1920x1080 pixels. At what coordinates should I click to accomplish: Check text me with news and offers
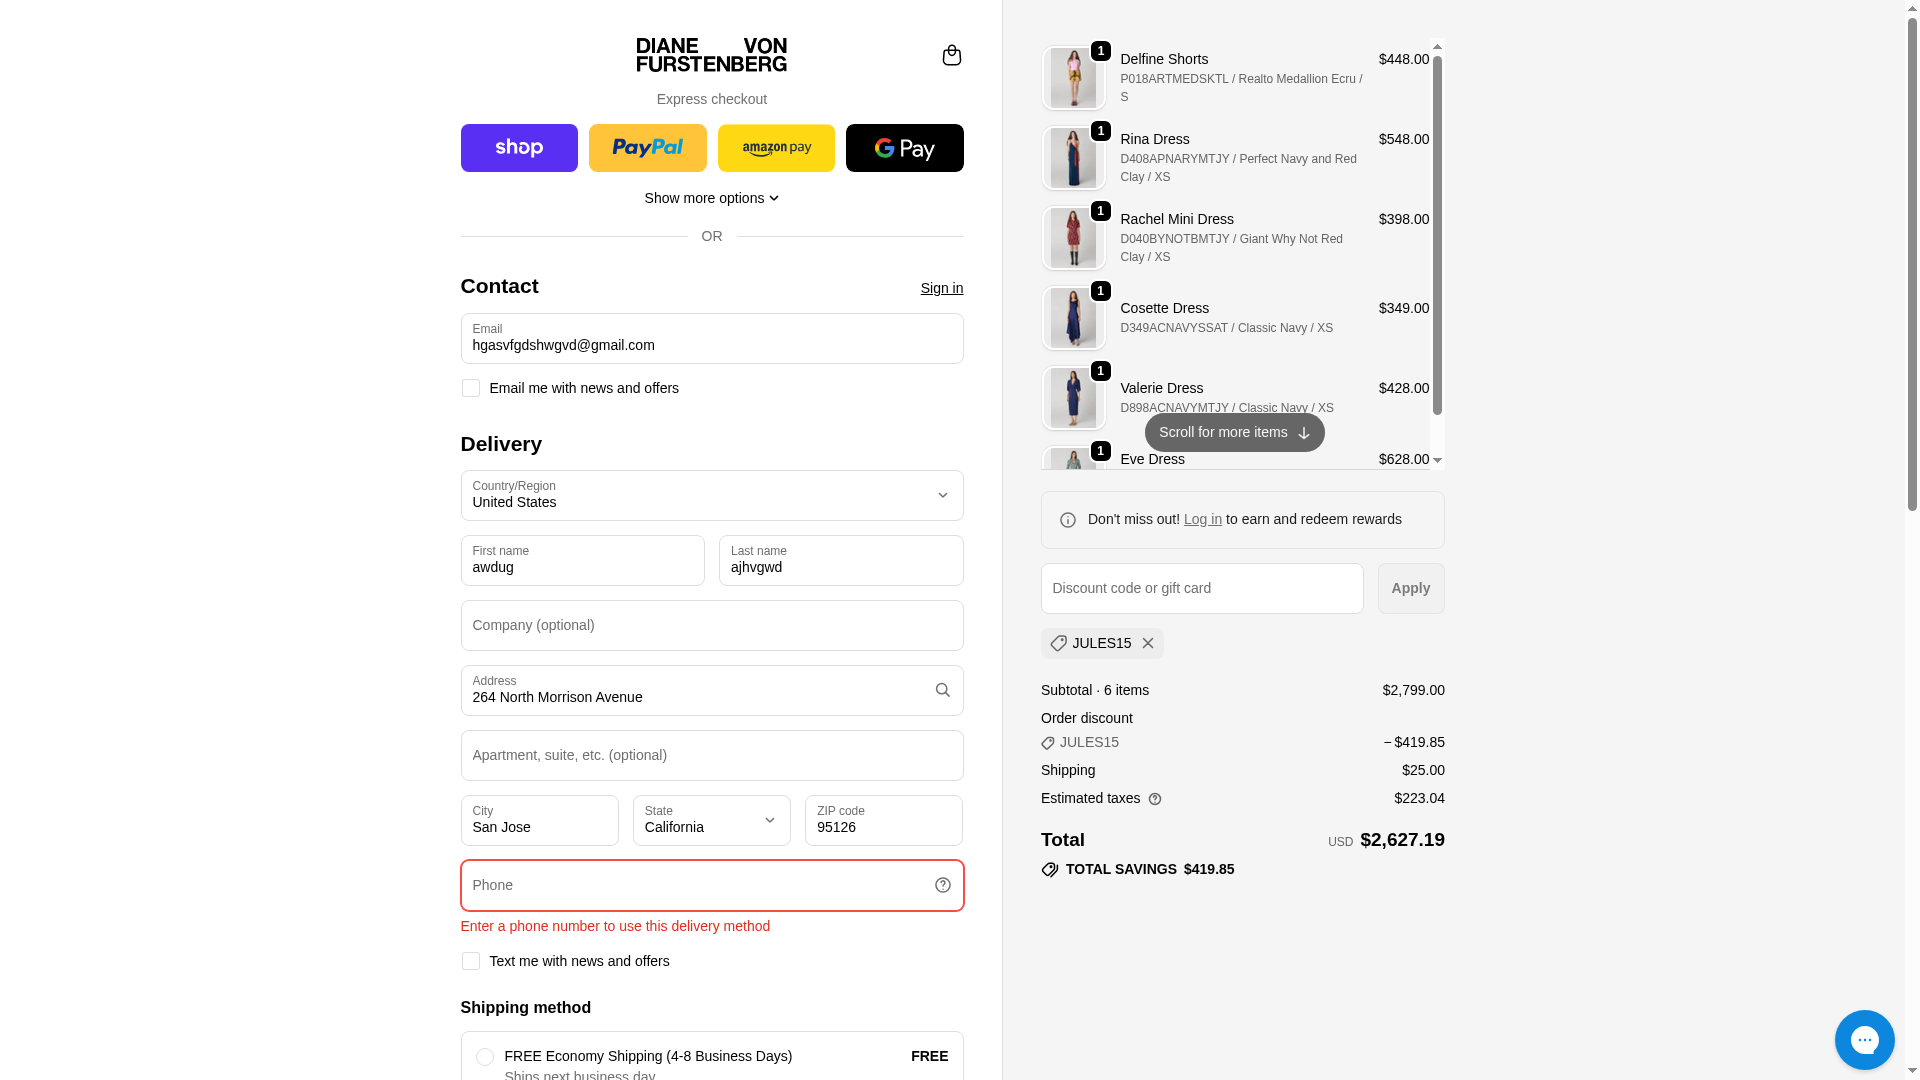coord(471,961)
